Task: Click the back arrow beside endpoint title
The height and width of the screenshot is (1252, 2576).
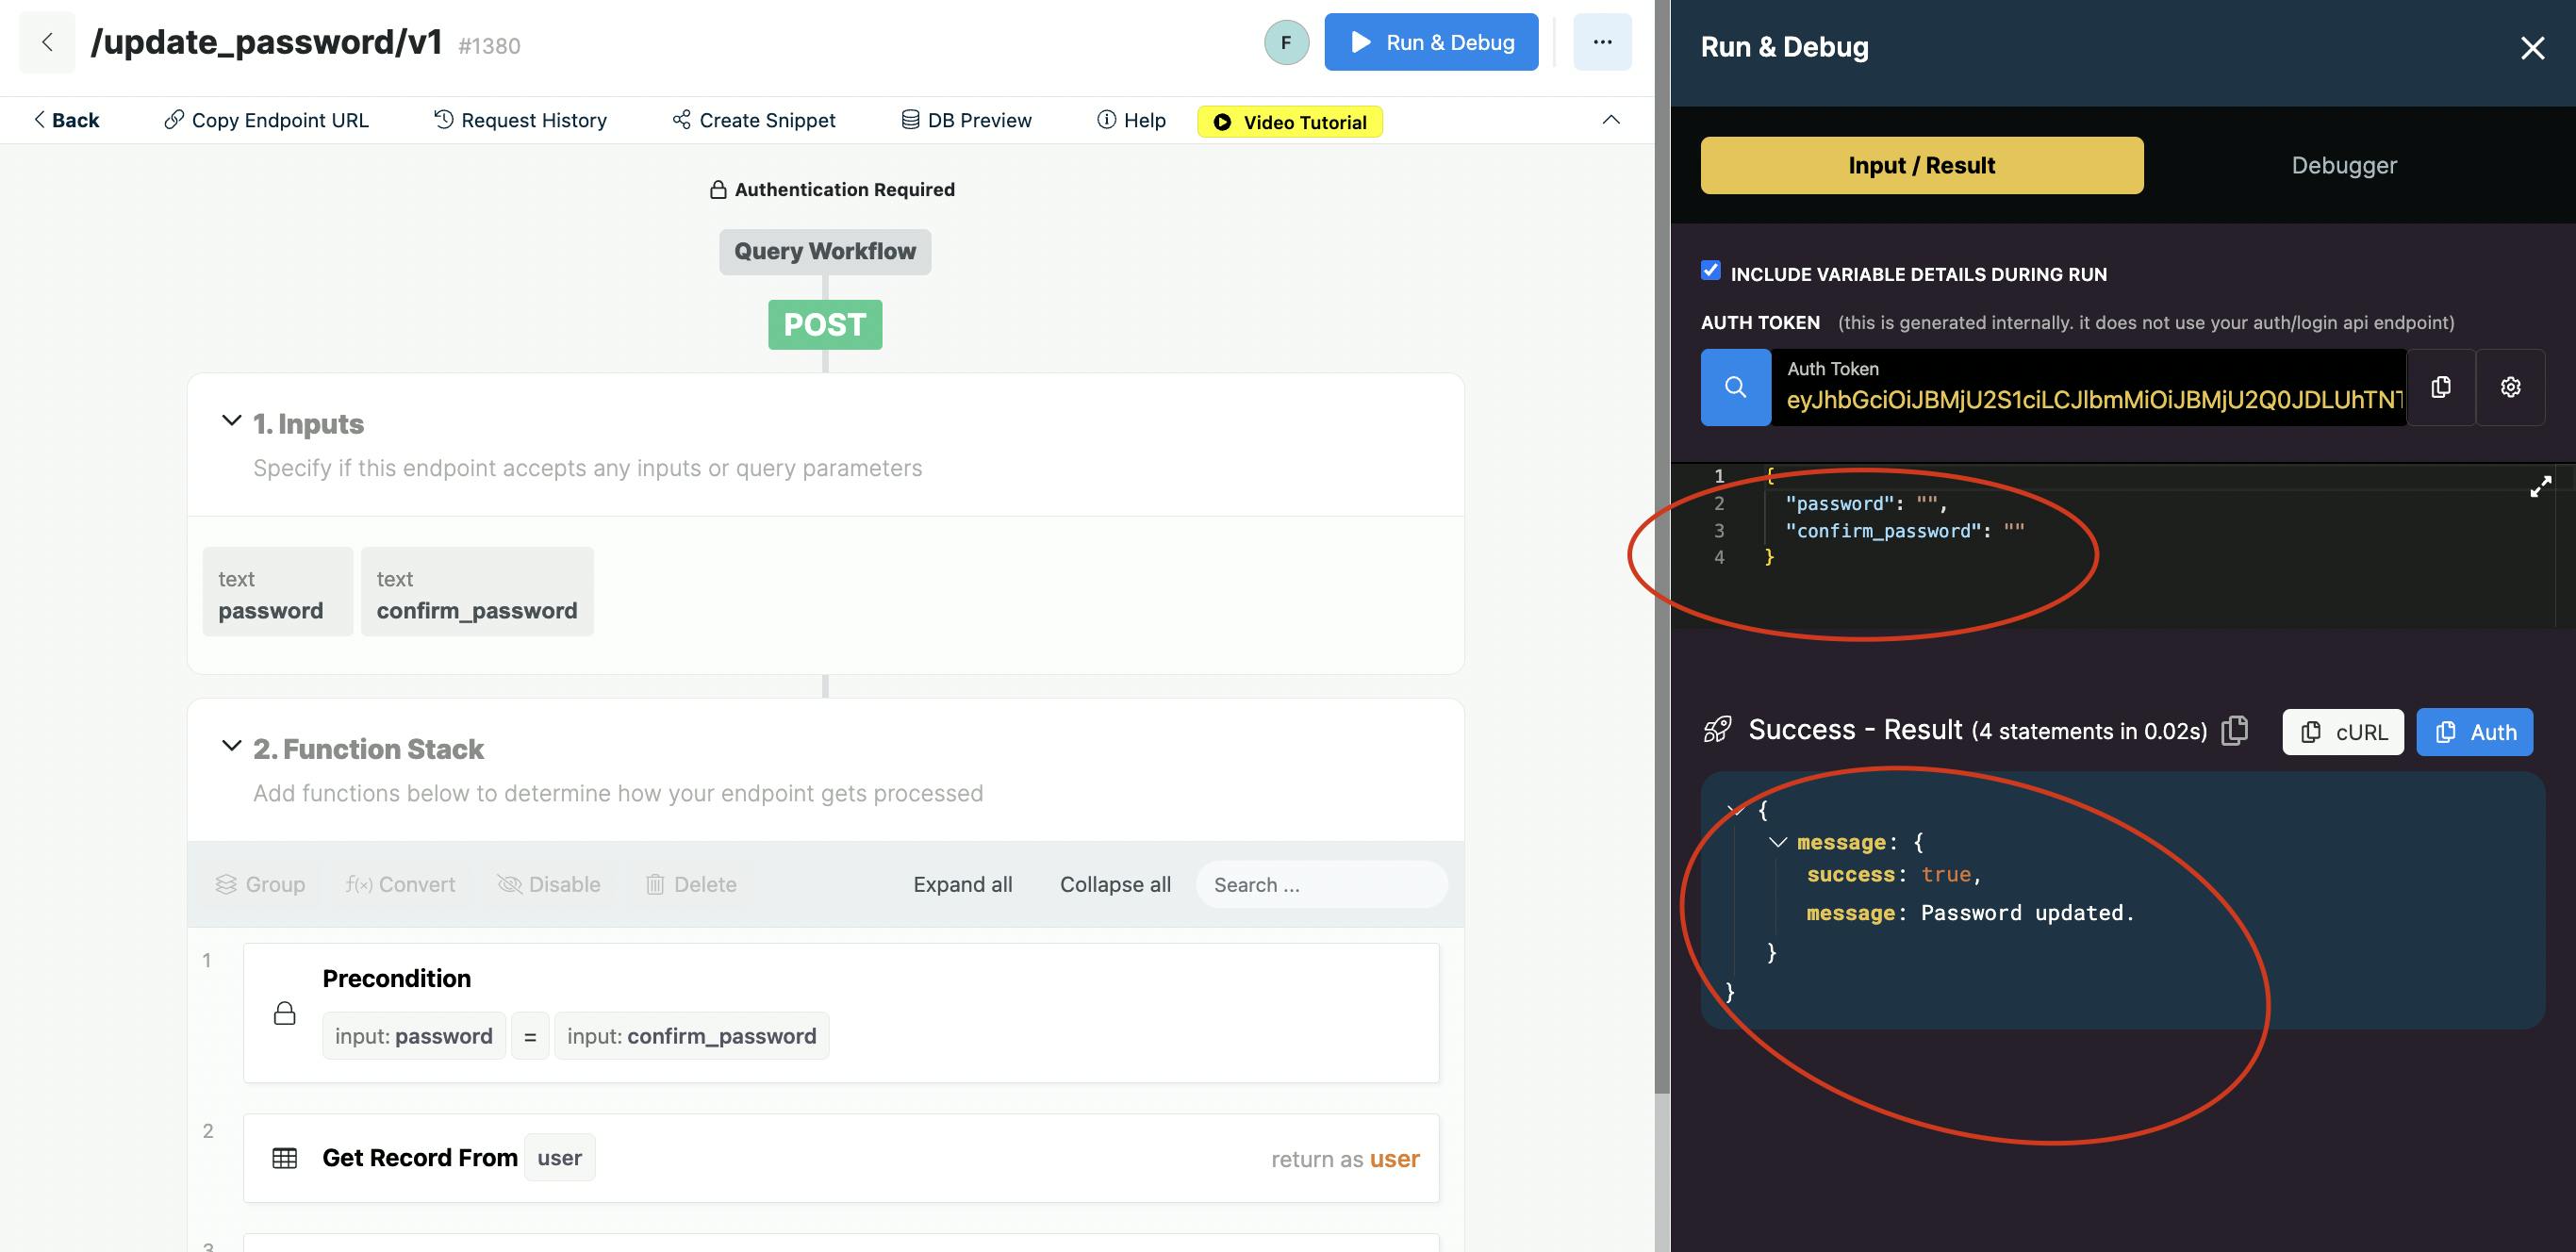Action: pos(47,42)
